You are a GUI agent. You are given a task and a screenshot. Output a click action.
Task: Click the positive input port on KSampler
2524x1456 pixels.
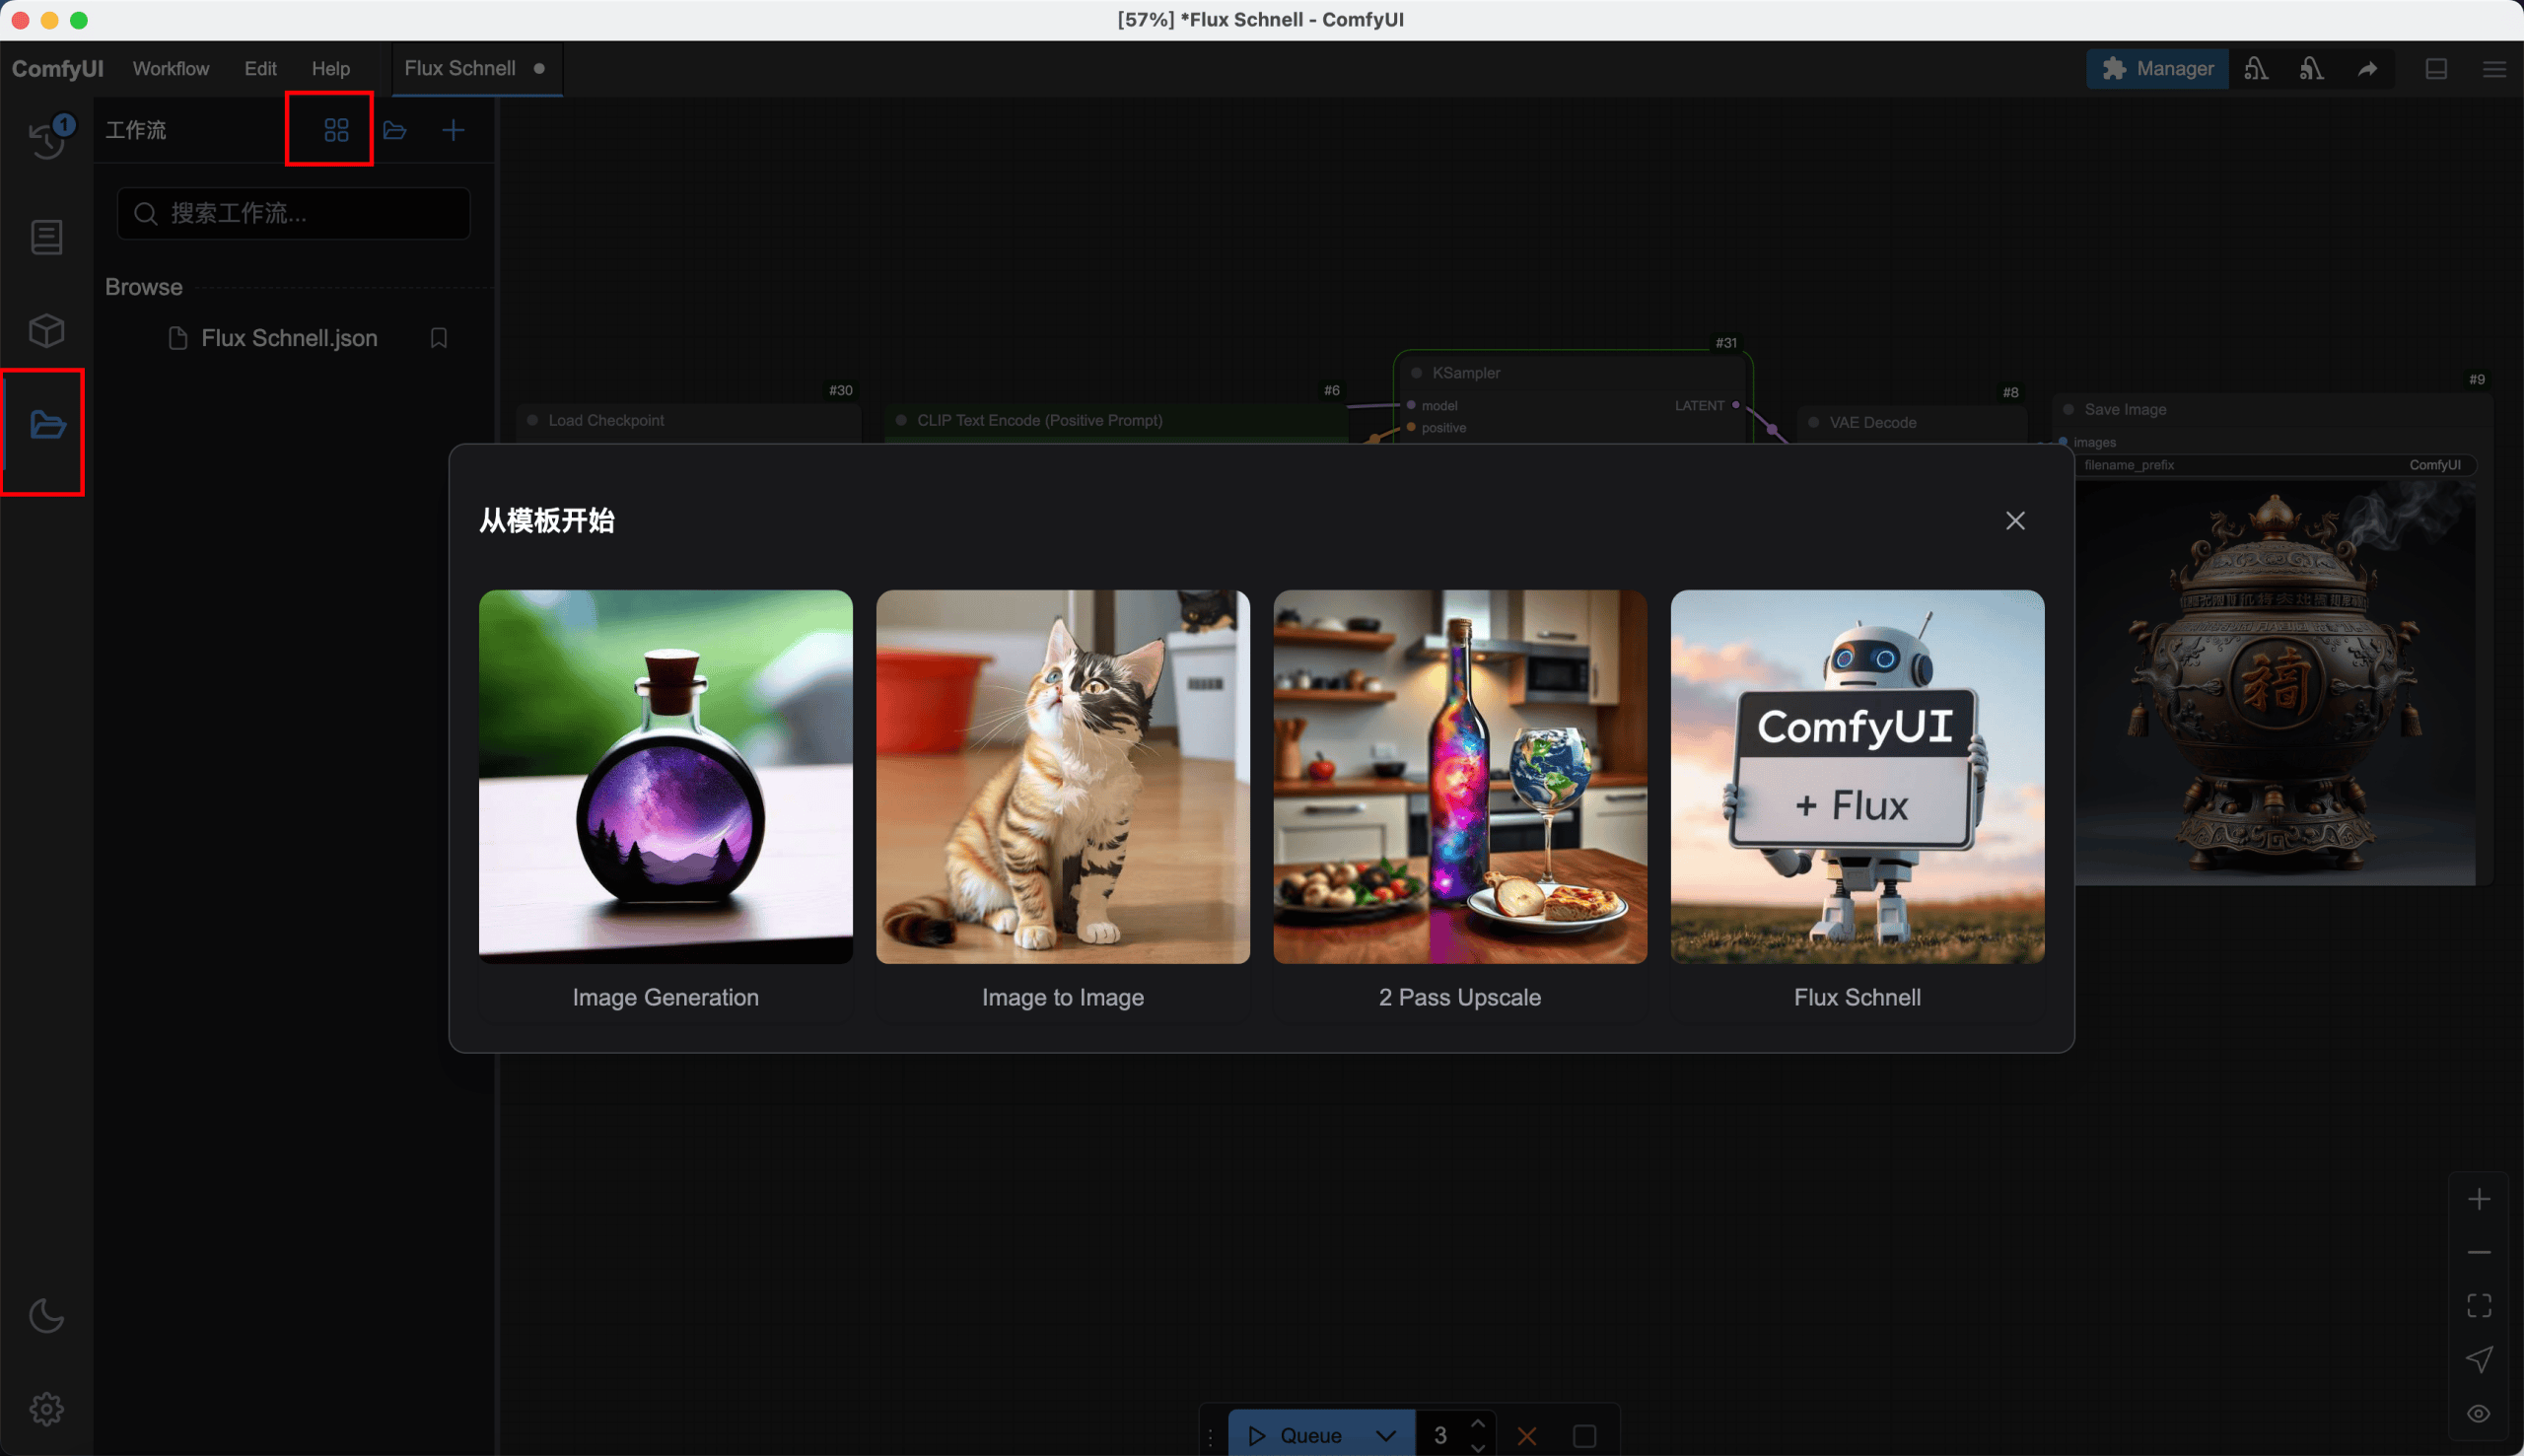click(x=1411, y=427)
